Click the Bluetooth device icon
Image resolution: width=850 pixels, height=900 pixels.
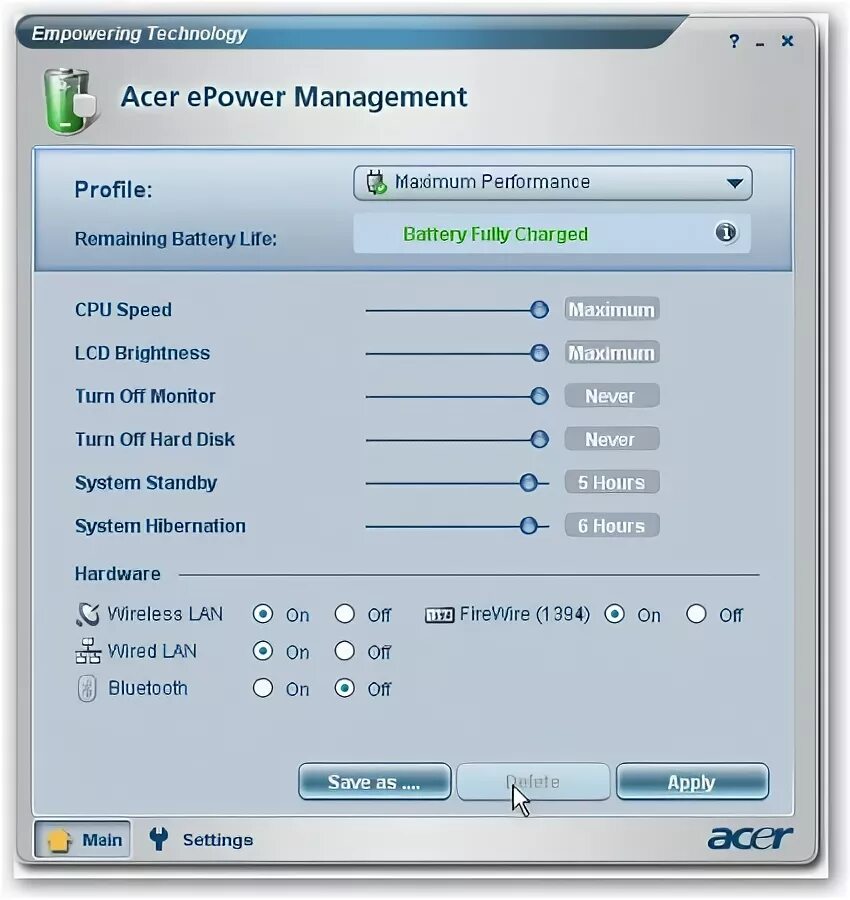(87, 688)
